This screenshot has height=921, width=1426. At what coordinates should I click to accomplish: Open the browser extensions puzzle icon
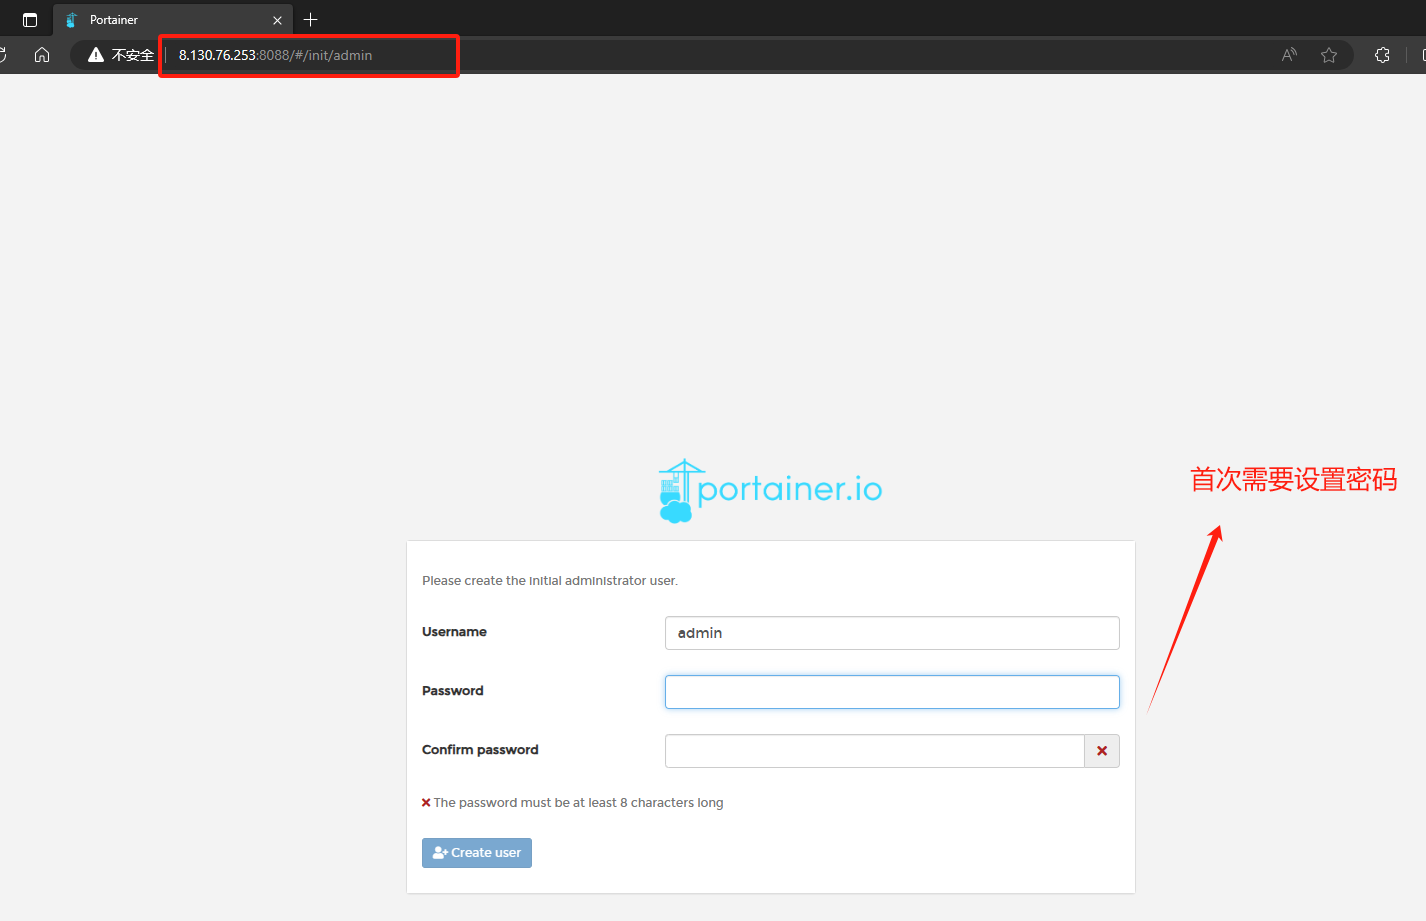(1382, 55)
